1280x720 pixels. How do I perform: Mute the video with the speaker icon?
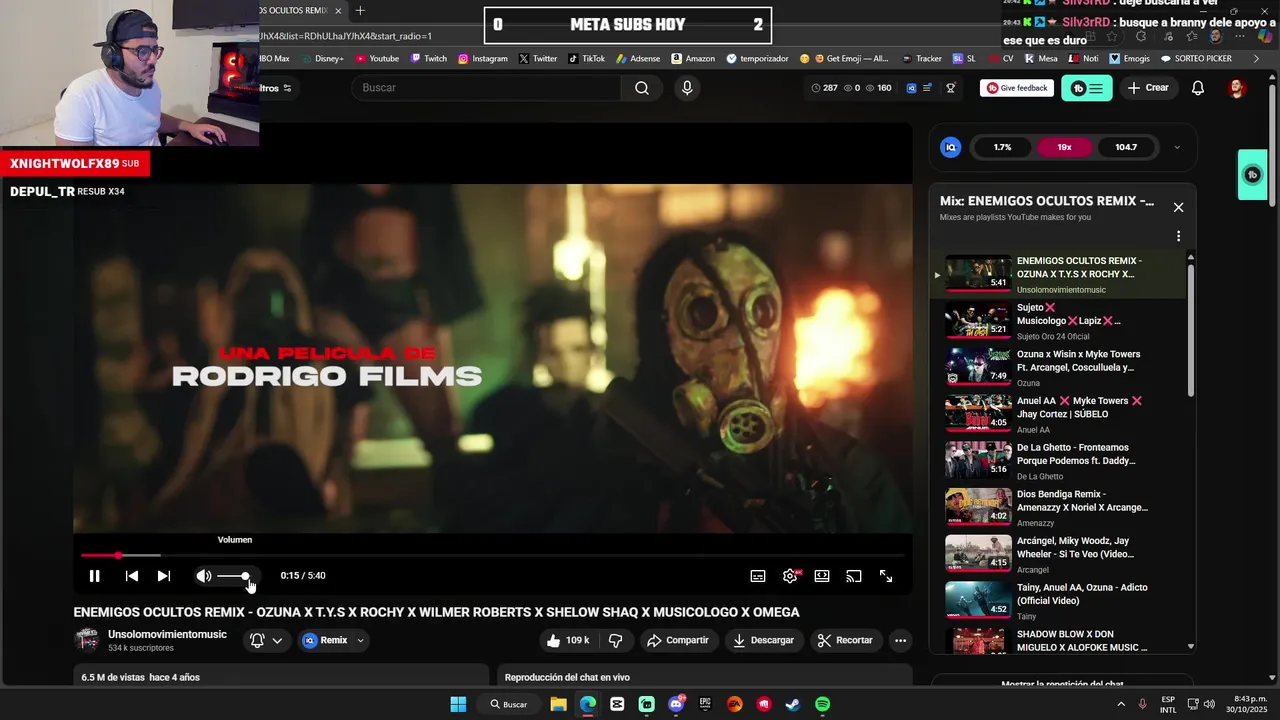tap(204, 576)
